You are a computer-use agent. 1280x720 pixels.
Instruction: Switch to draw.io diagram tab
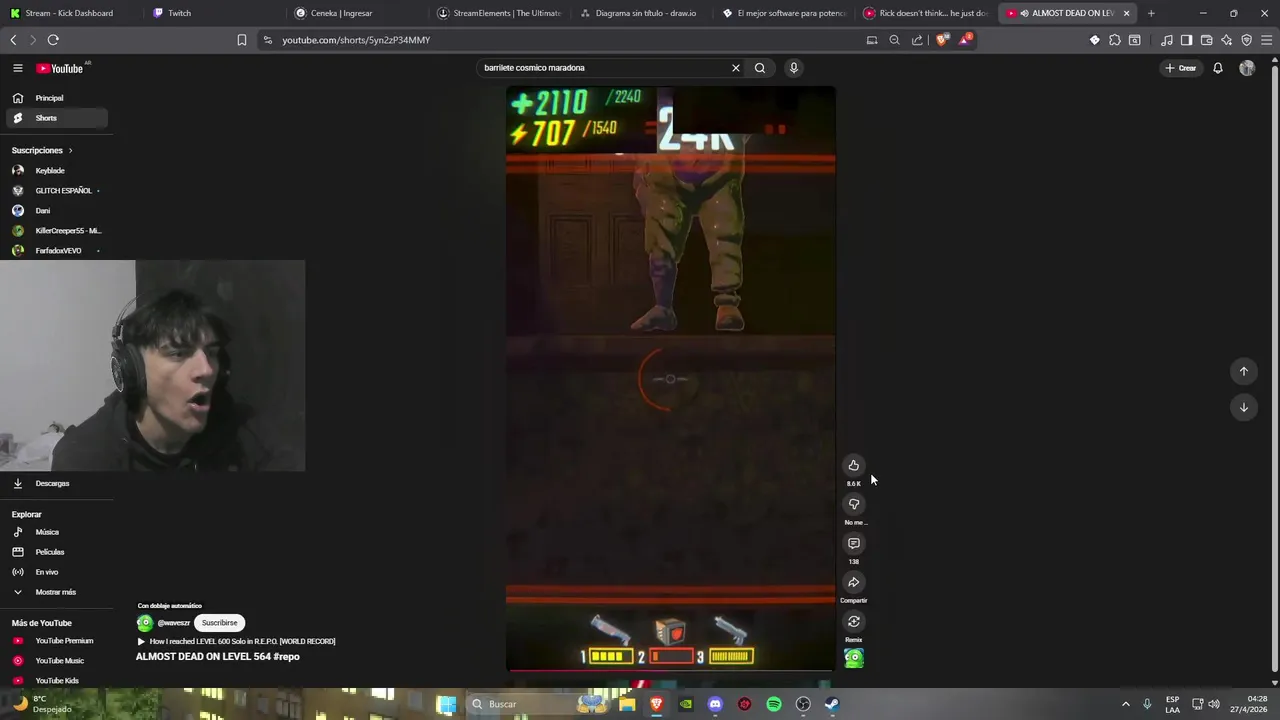[645, 13]
